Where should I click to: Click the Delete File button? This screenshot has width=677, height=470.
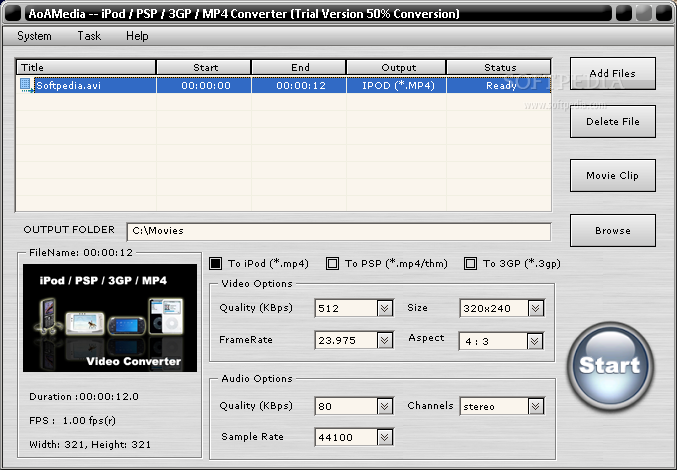point(613,122)
